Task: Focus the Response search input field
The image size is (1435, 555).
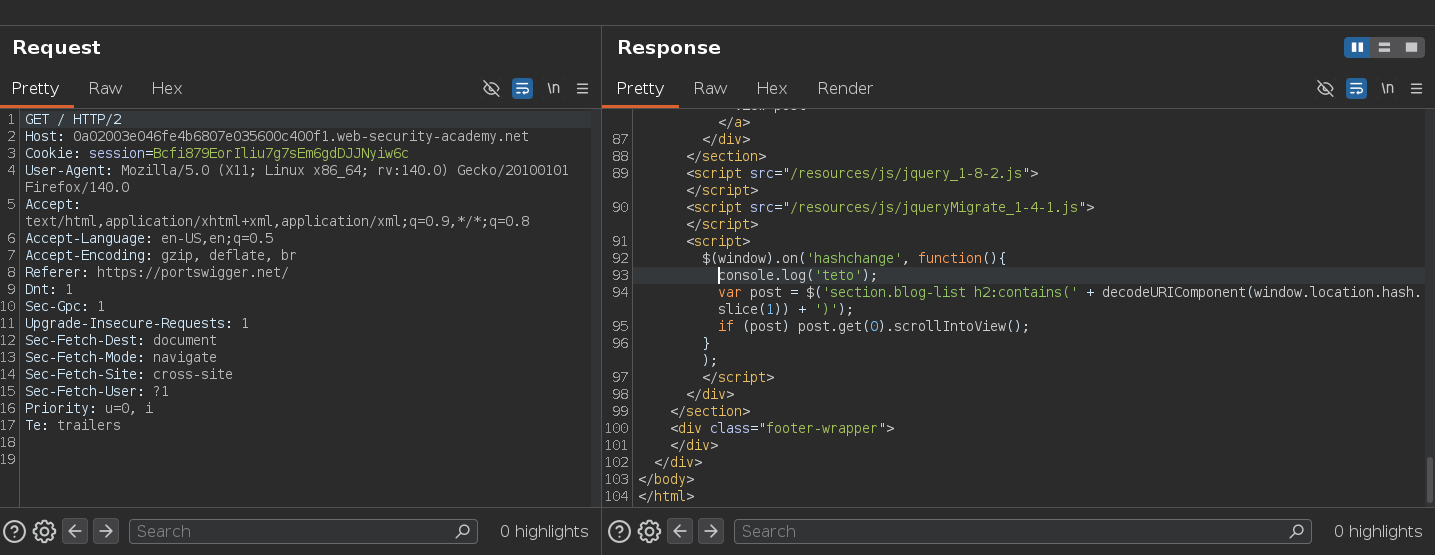Action: pos(1022,531)
